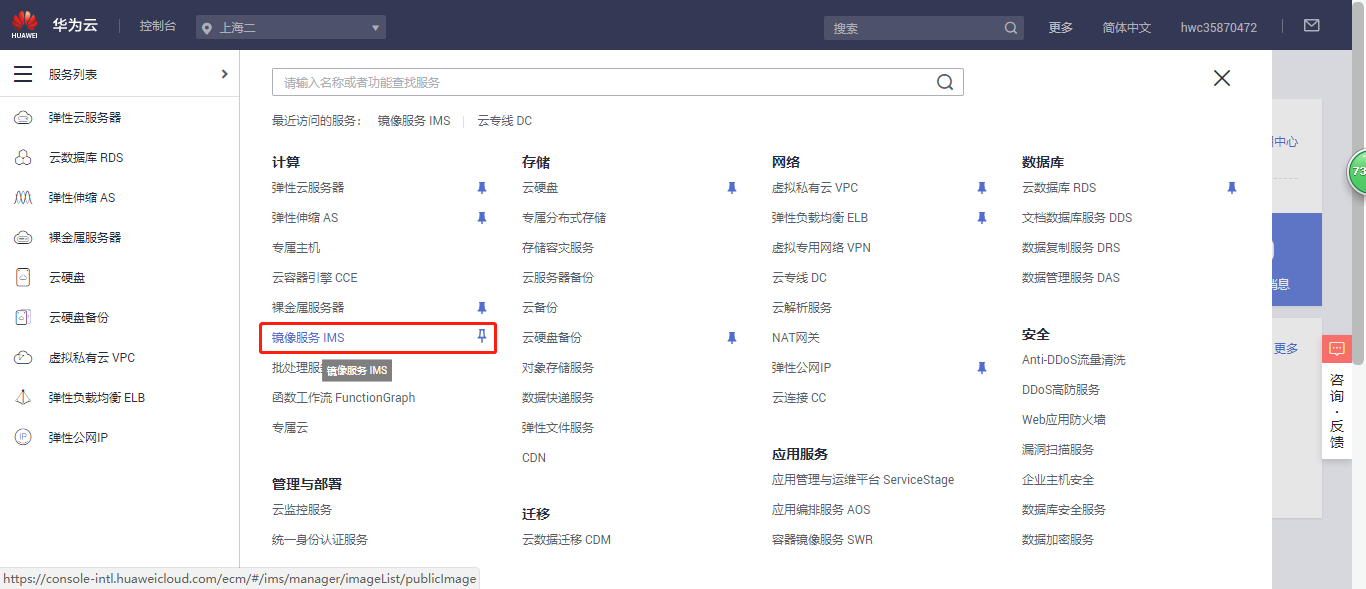Open the 上海二 region dropdown

pyautogui.click(x=291, y=27)
